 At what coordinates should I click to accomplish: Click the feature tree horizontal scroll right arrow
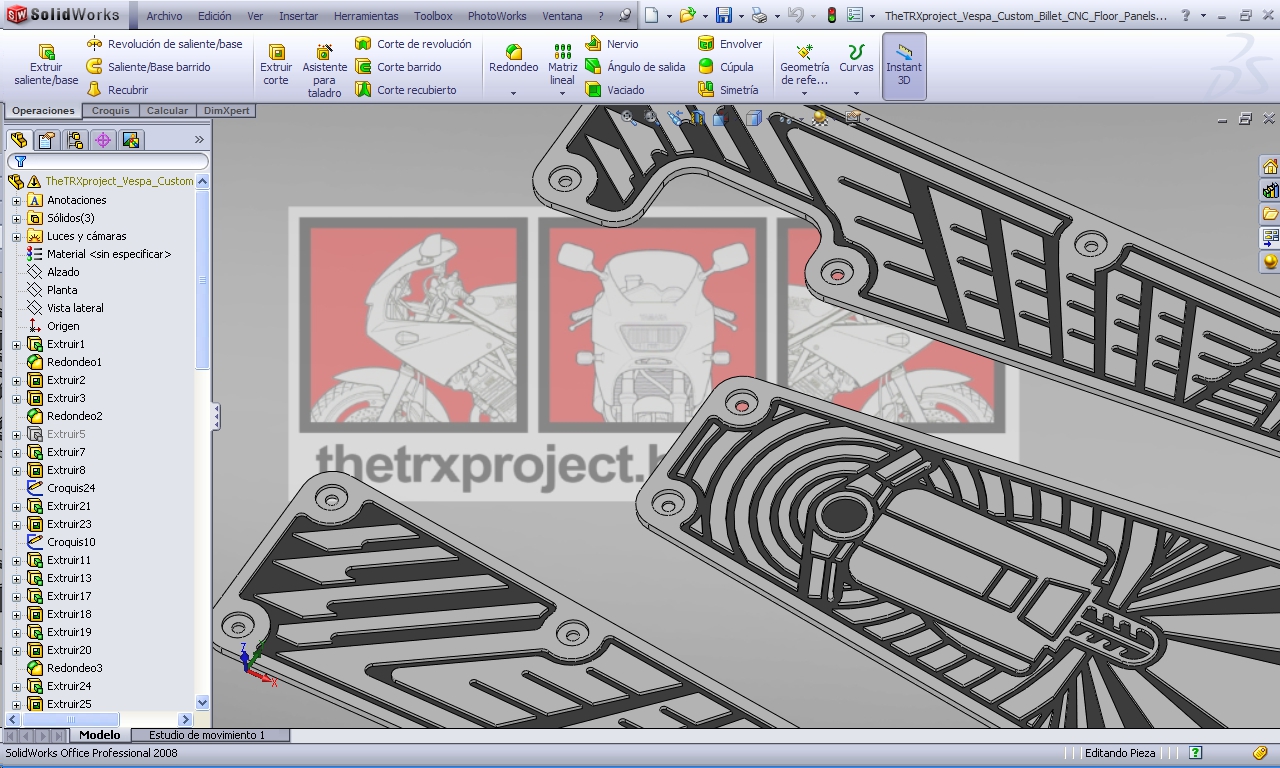[185, 719]
